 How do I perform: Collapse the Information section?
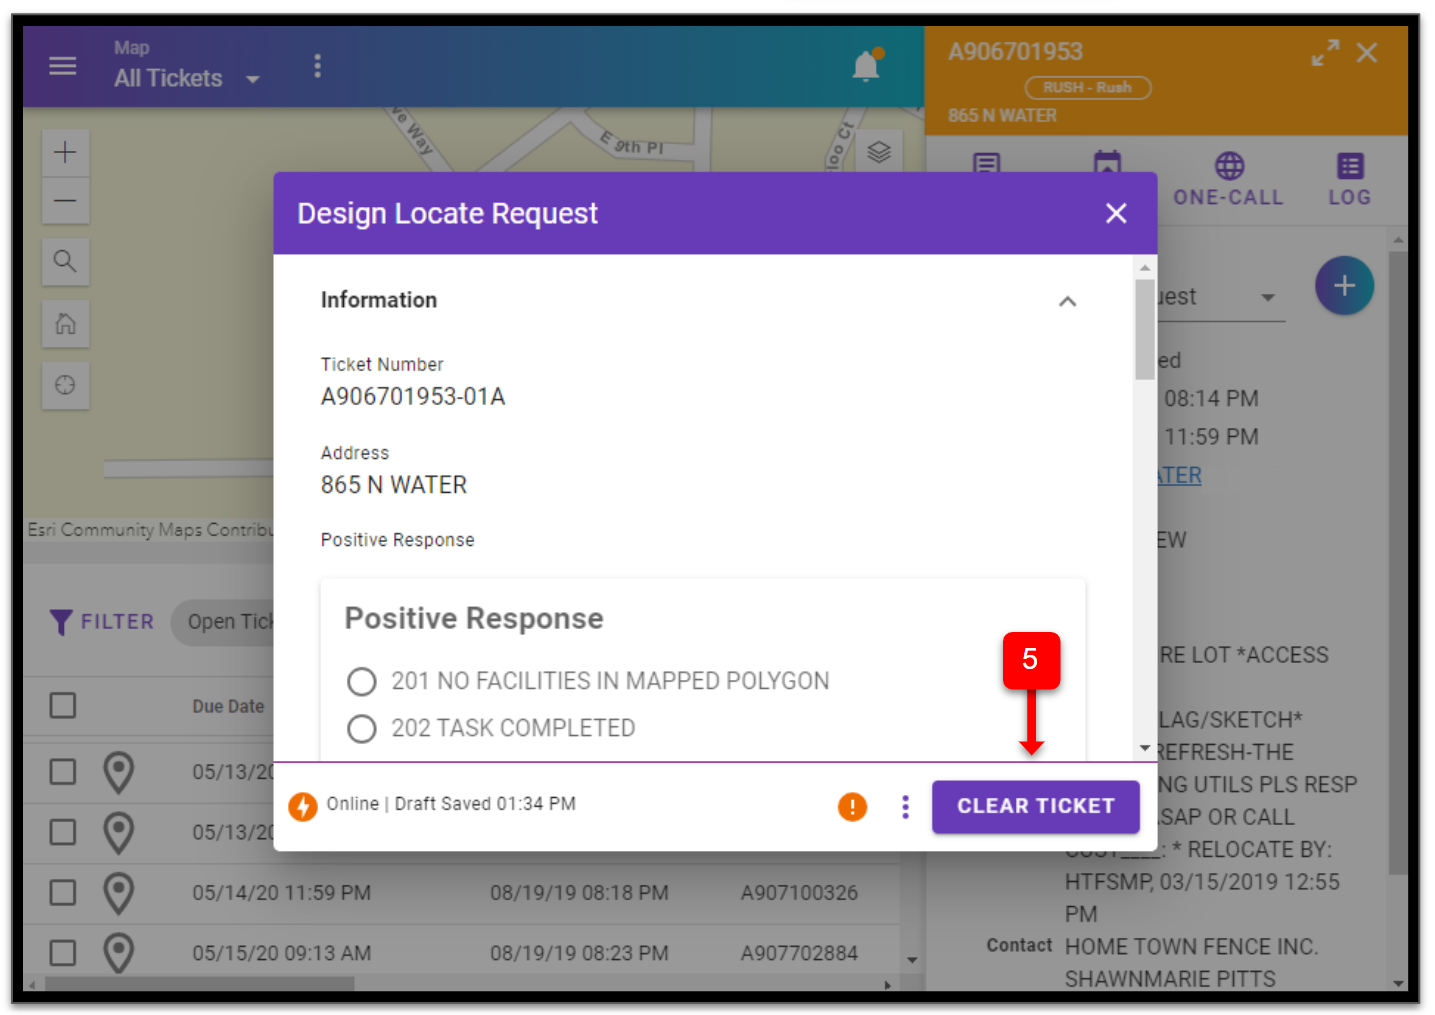pyautogui.click(x=1067, y=301)
